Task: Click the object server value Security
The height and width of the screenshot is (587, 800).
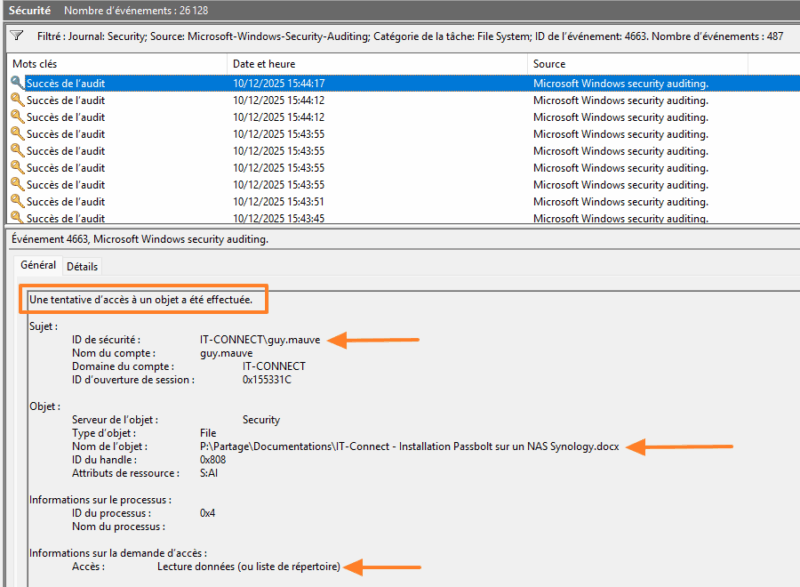Action: (261, 420)
